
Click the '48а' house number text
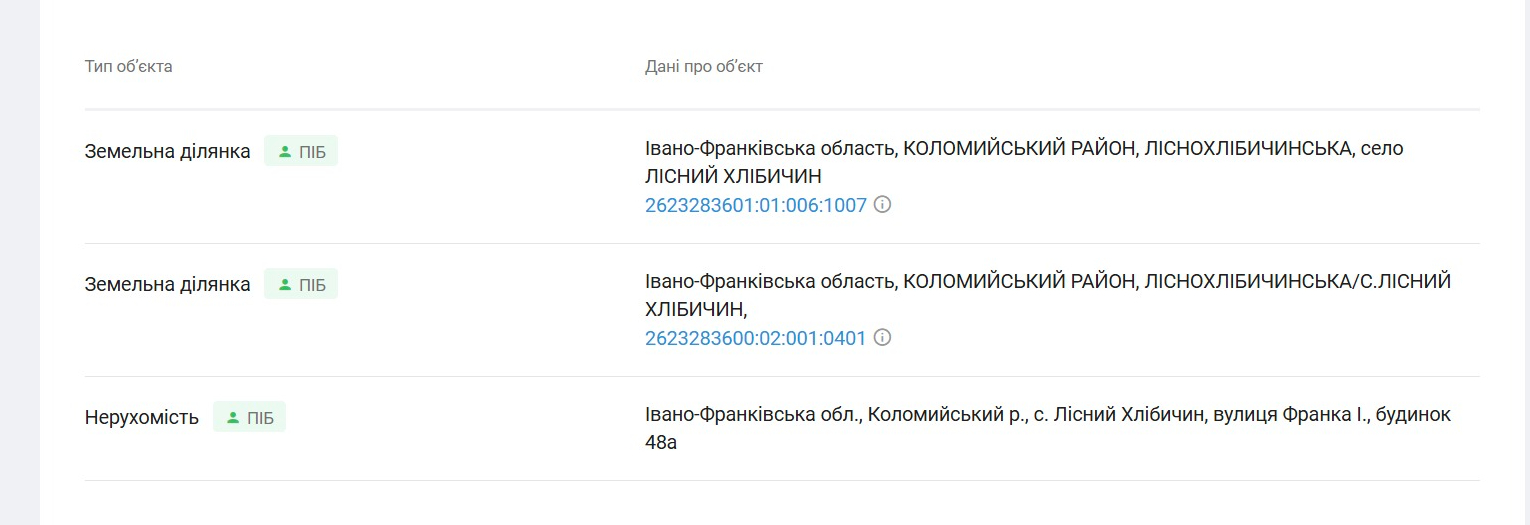[661, 442]
